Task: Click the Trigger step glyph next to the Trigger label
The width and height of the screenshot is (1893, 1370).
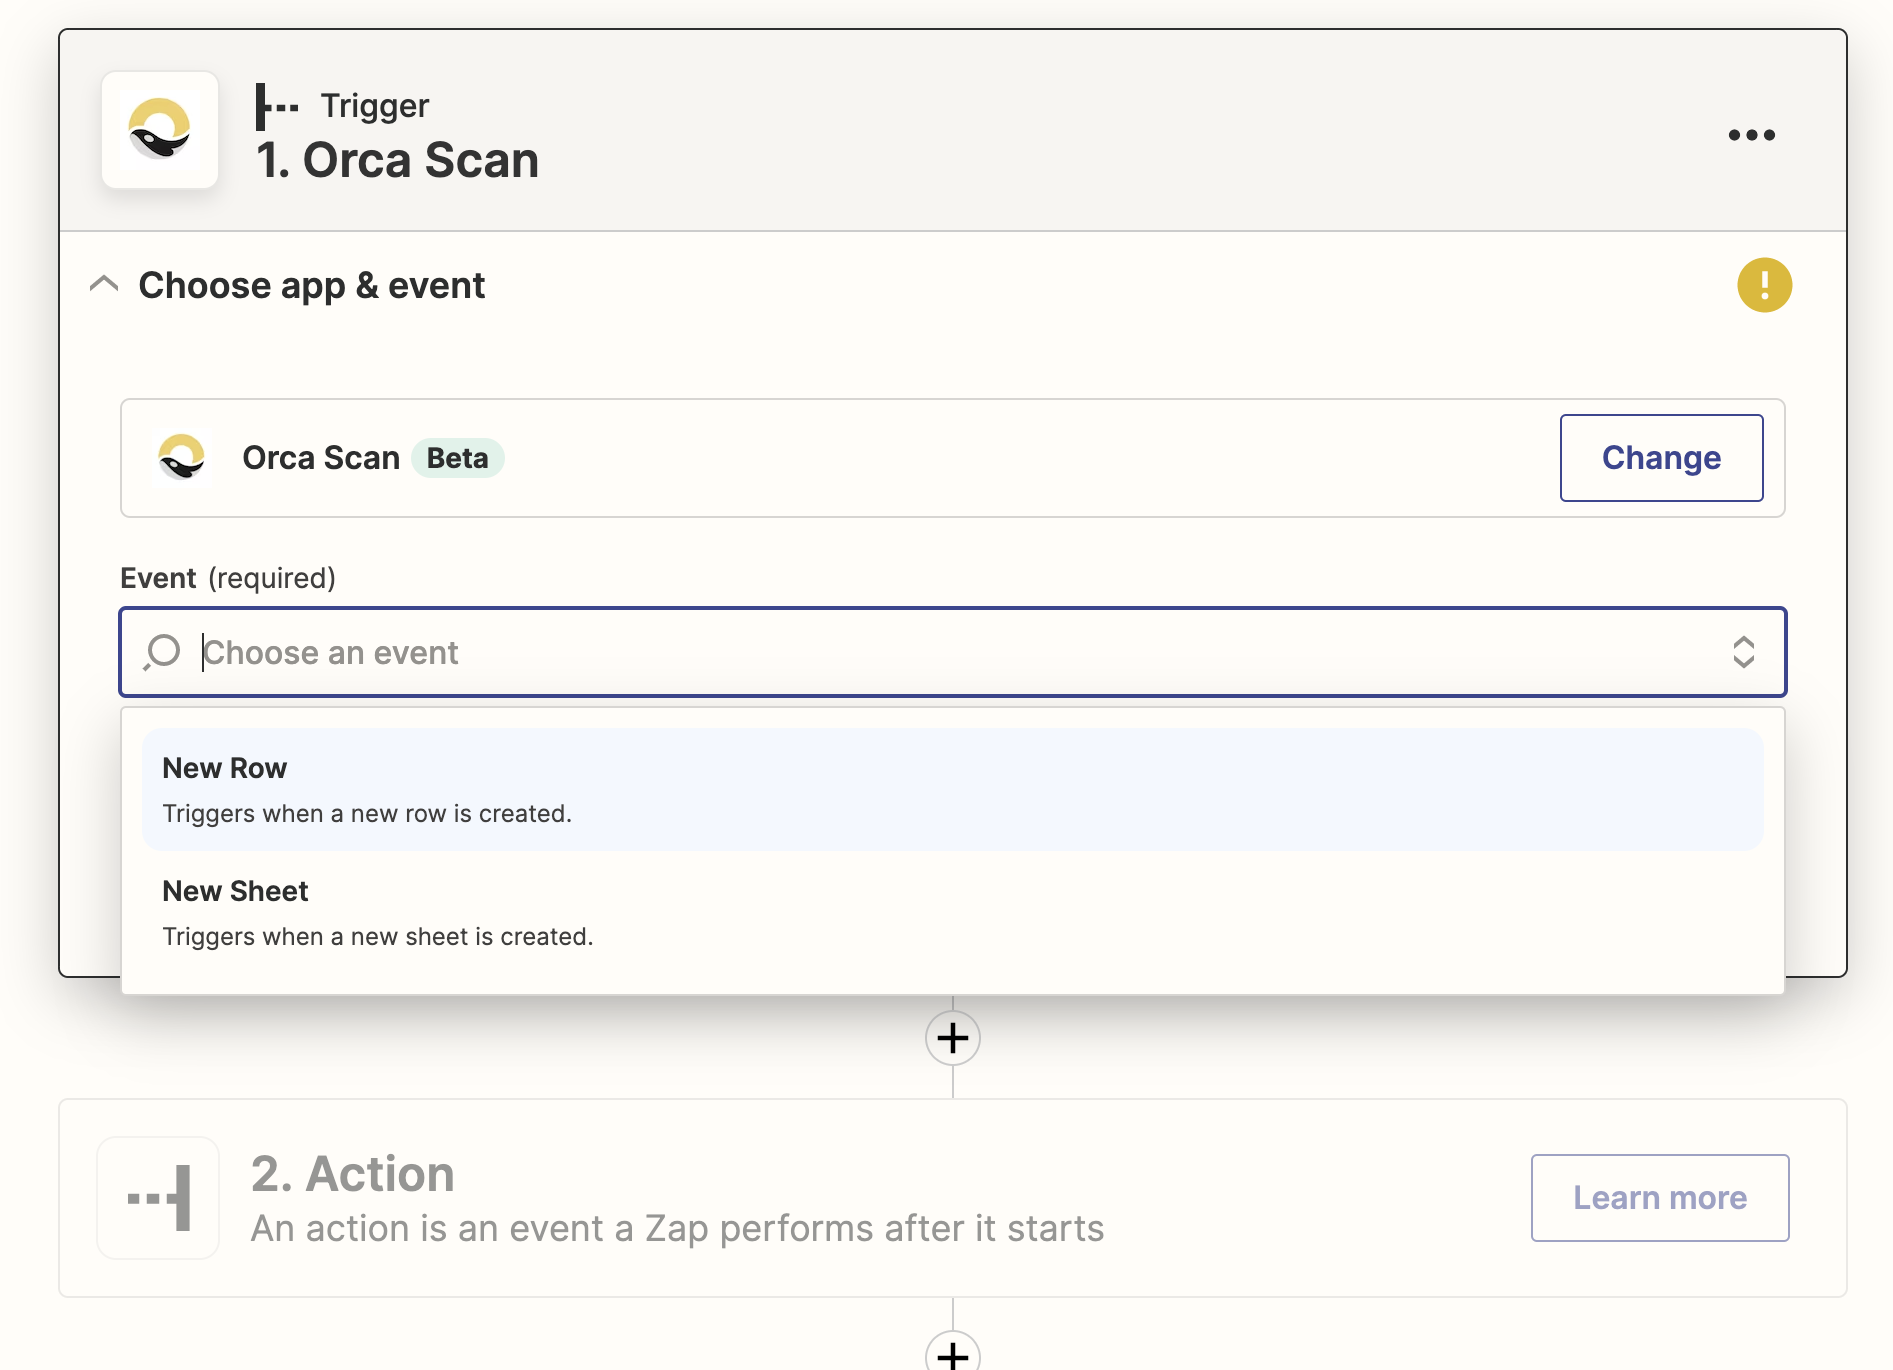Action: (x=276, y=106)
